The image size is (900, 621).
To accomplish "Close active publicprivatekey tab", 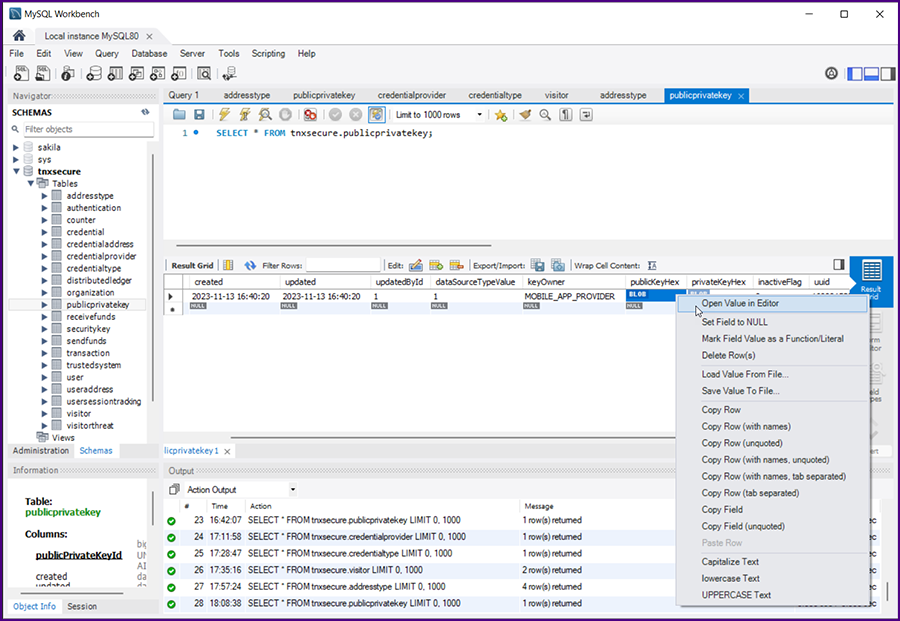I will (741, 96).
